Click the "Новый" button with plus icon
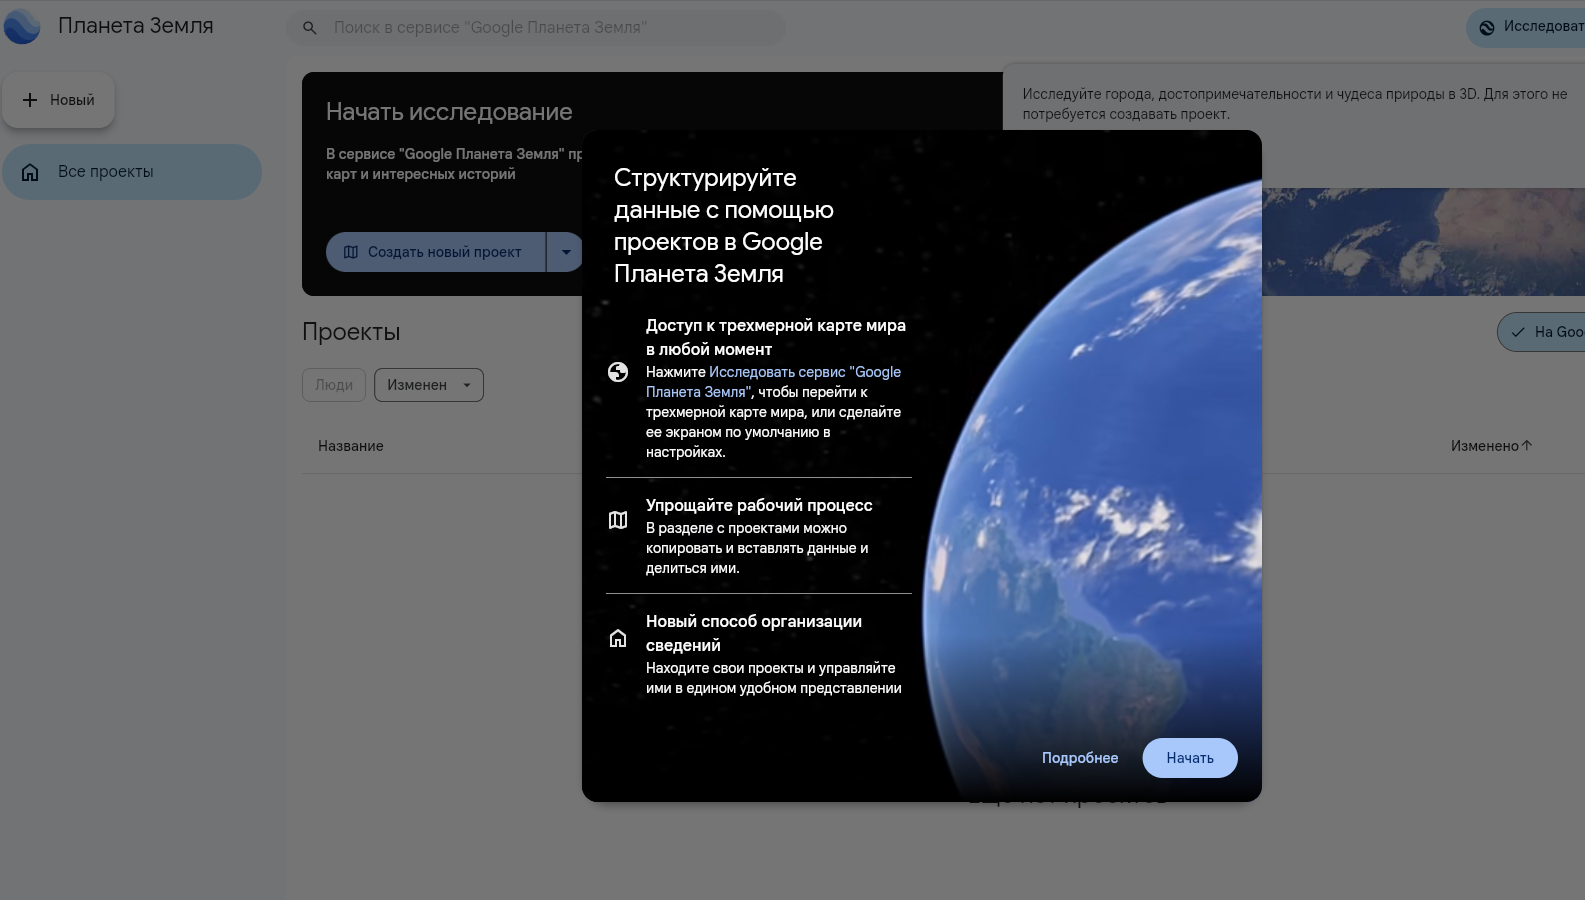 pos(58,100)
